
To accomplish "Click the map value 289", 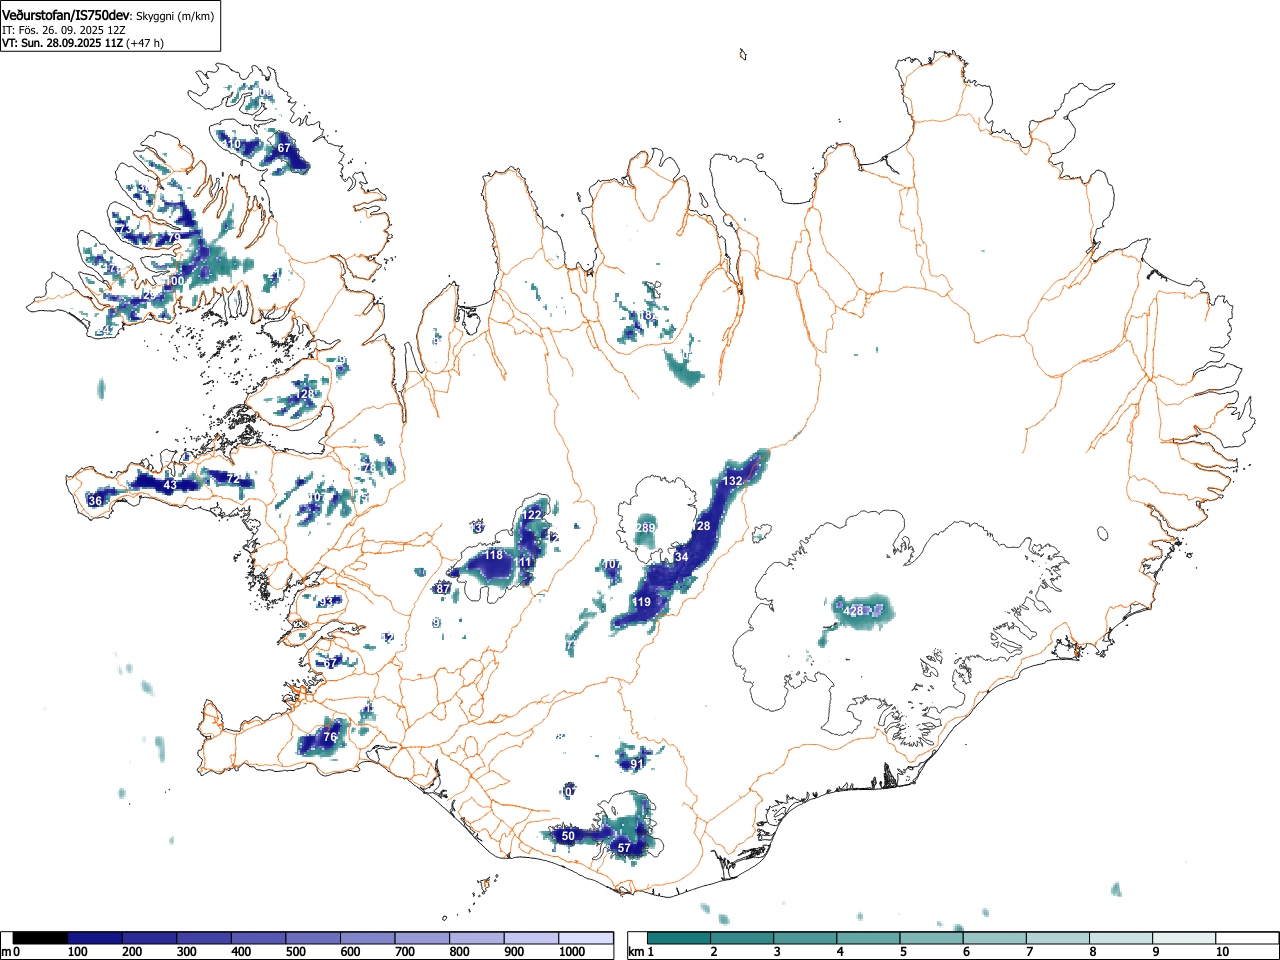I will click(645, 528).
